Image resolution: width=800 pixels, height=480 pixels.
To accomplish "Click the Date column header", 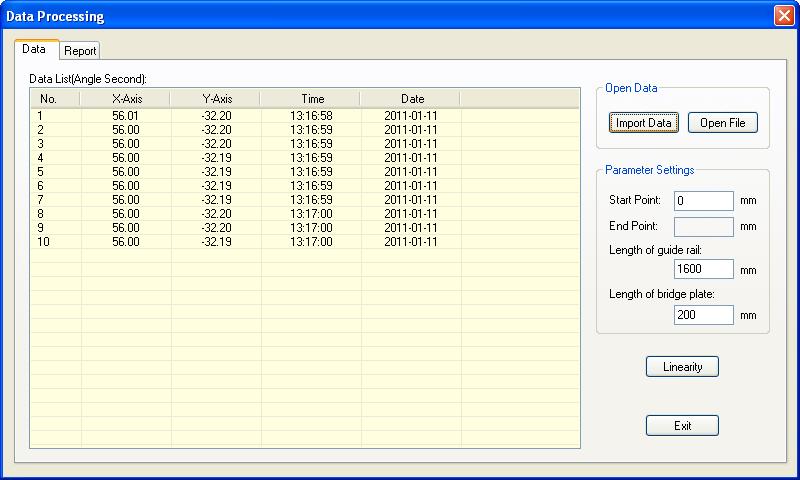I will (412, 99).
